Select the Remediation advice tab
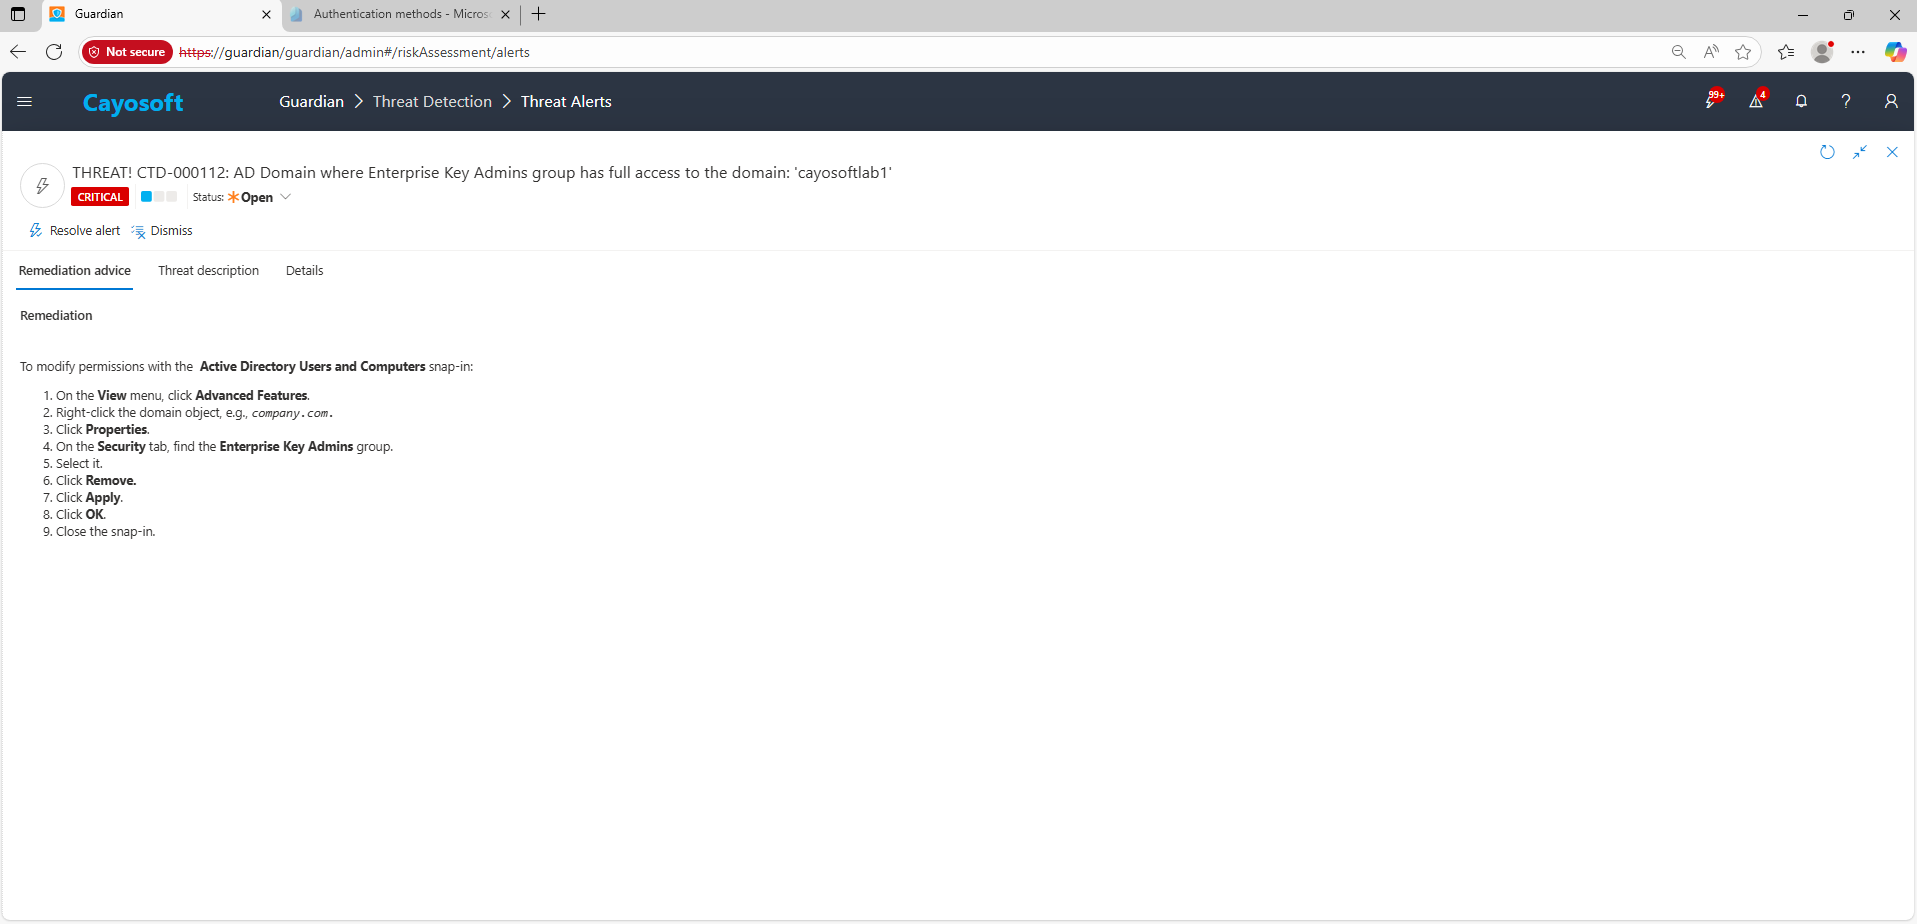 [x=75, y=271]
